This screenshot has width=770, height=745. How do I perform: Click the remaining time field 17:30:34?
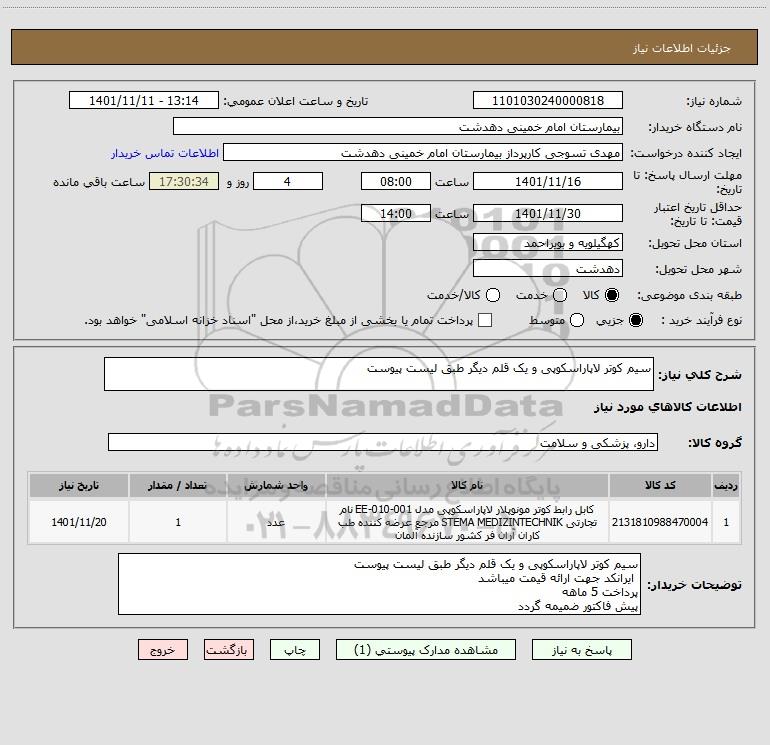pos(184,181)
